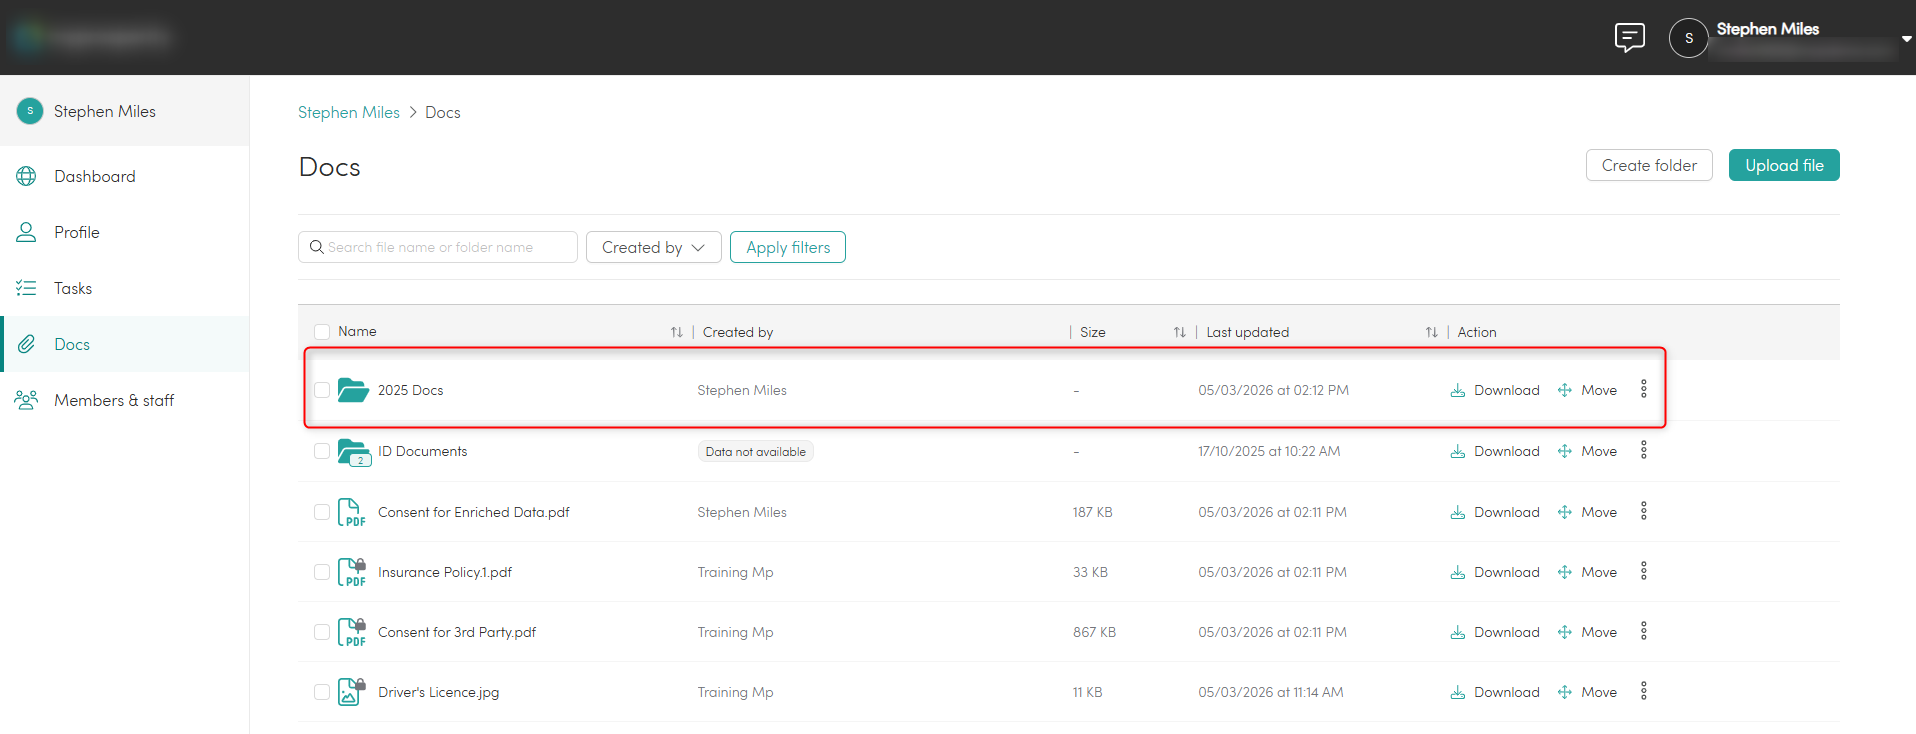Focus the file or folder name search field
The height and width of the screenshot is (734, 1916).
point(438,247)
